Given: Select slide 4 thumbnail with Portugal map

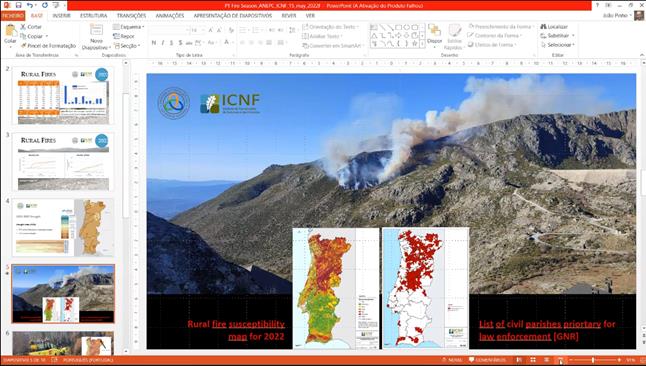Looking at the screenshot, I should [63, 227].
